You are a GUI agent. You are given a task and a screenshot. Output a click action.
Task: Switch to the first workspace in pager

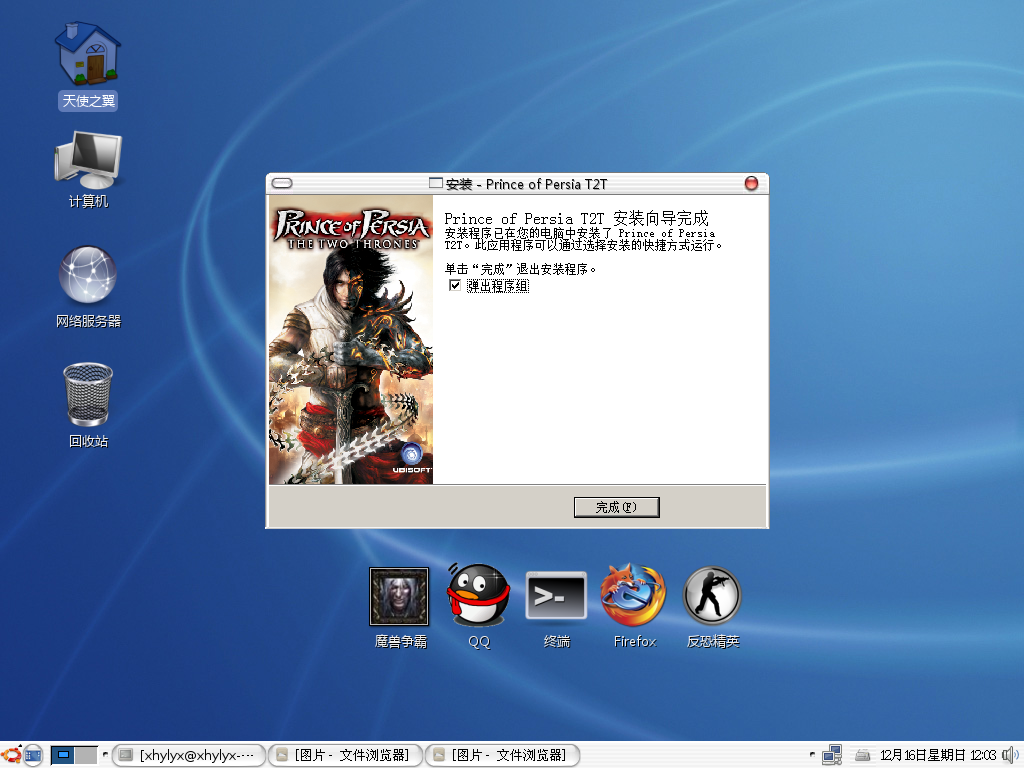63,756
